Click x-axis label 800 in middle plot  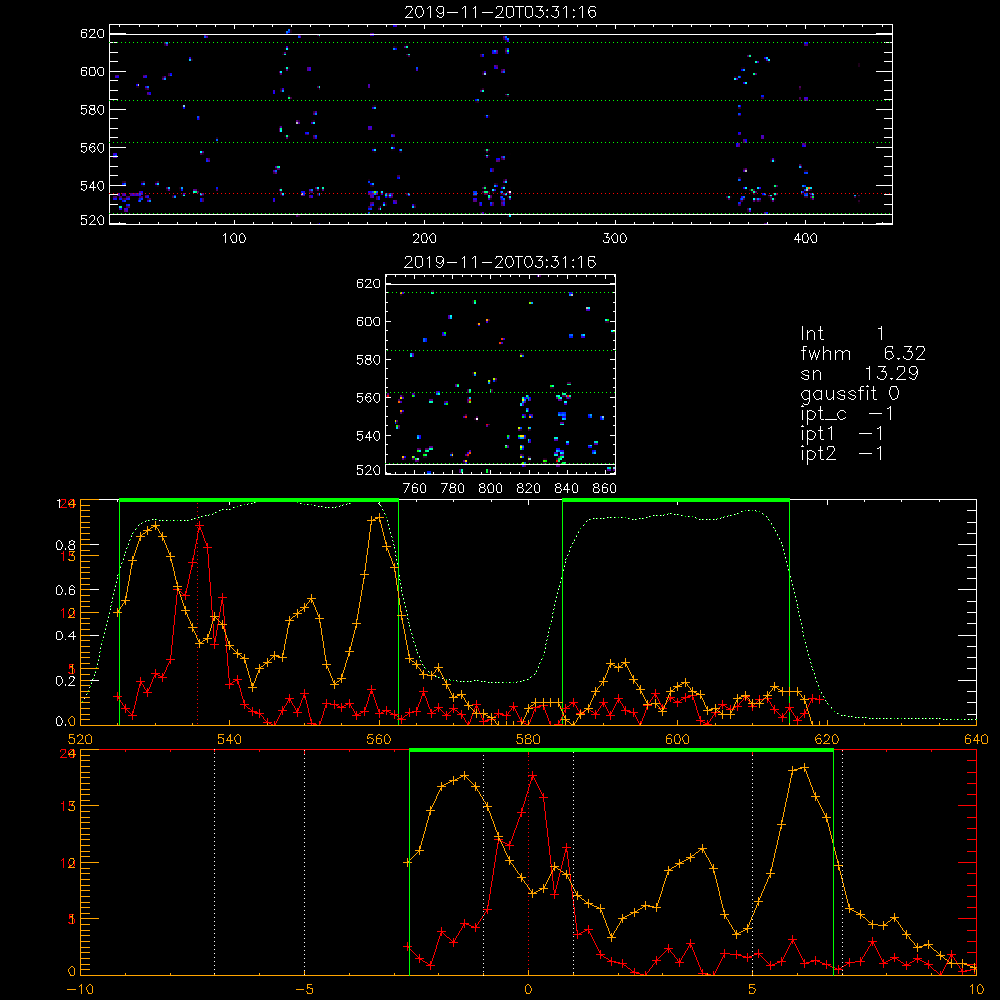pos(490,489)
